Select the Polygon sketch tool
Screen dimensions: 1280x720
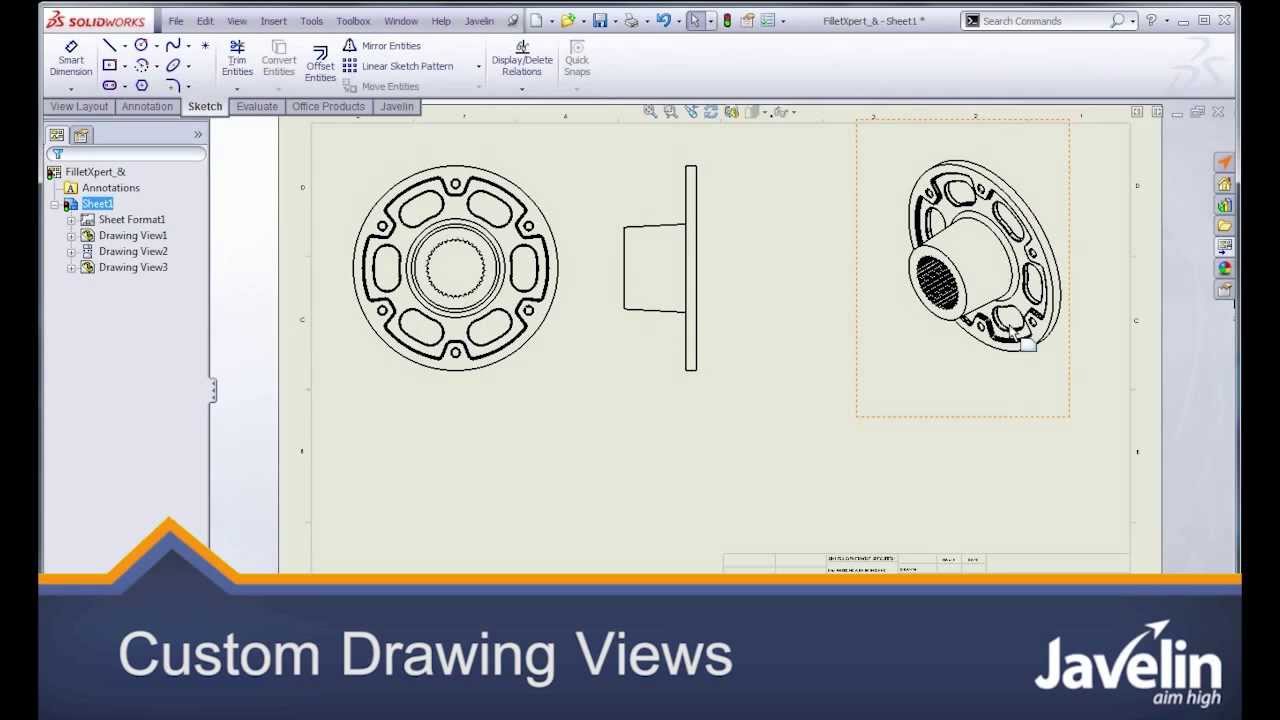pyautogui.click(x=141, y=86)
